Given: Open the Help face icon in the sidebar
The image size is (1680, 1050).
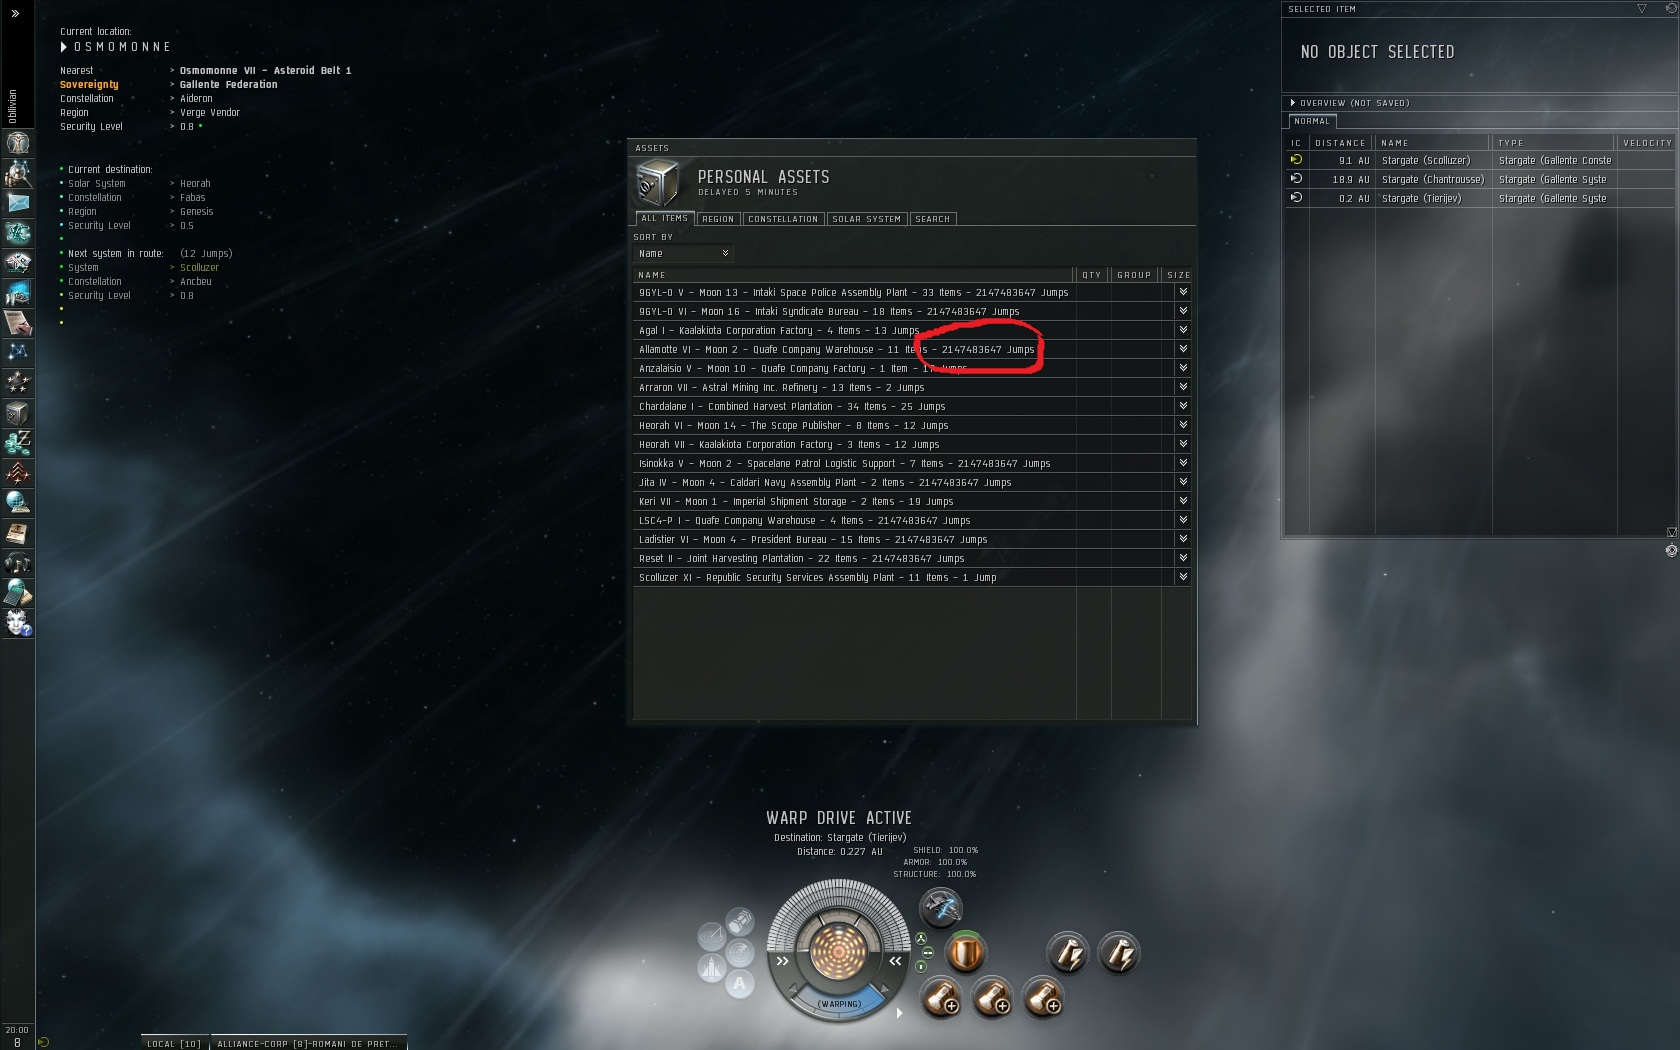Looking at the screenshot, I should pos(18,624).
